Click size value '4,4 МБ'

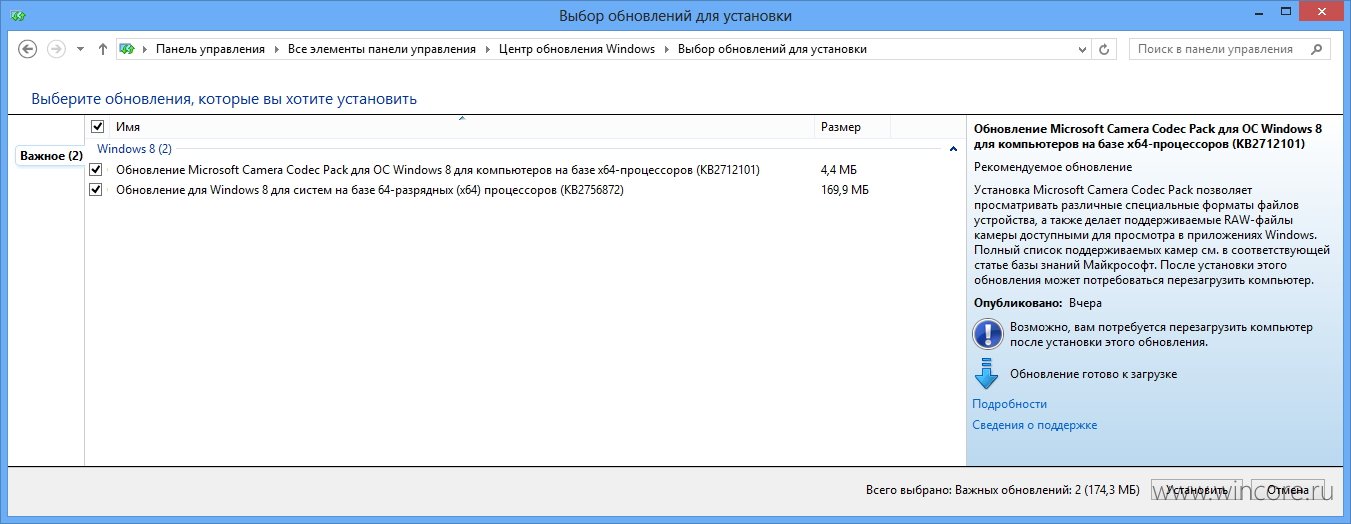(838, 170)
